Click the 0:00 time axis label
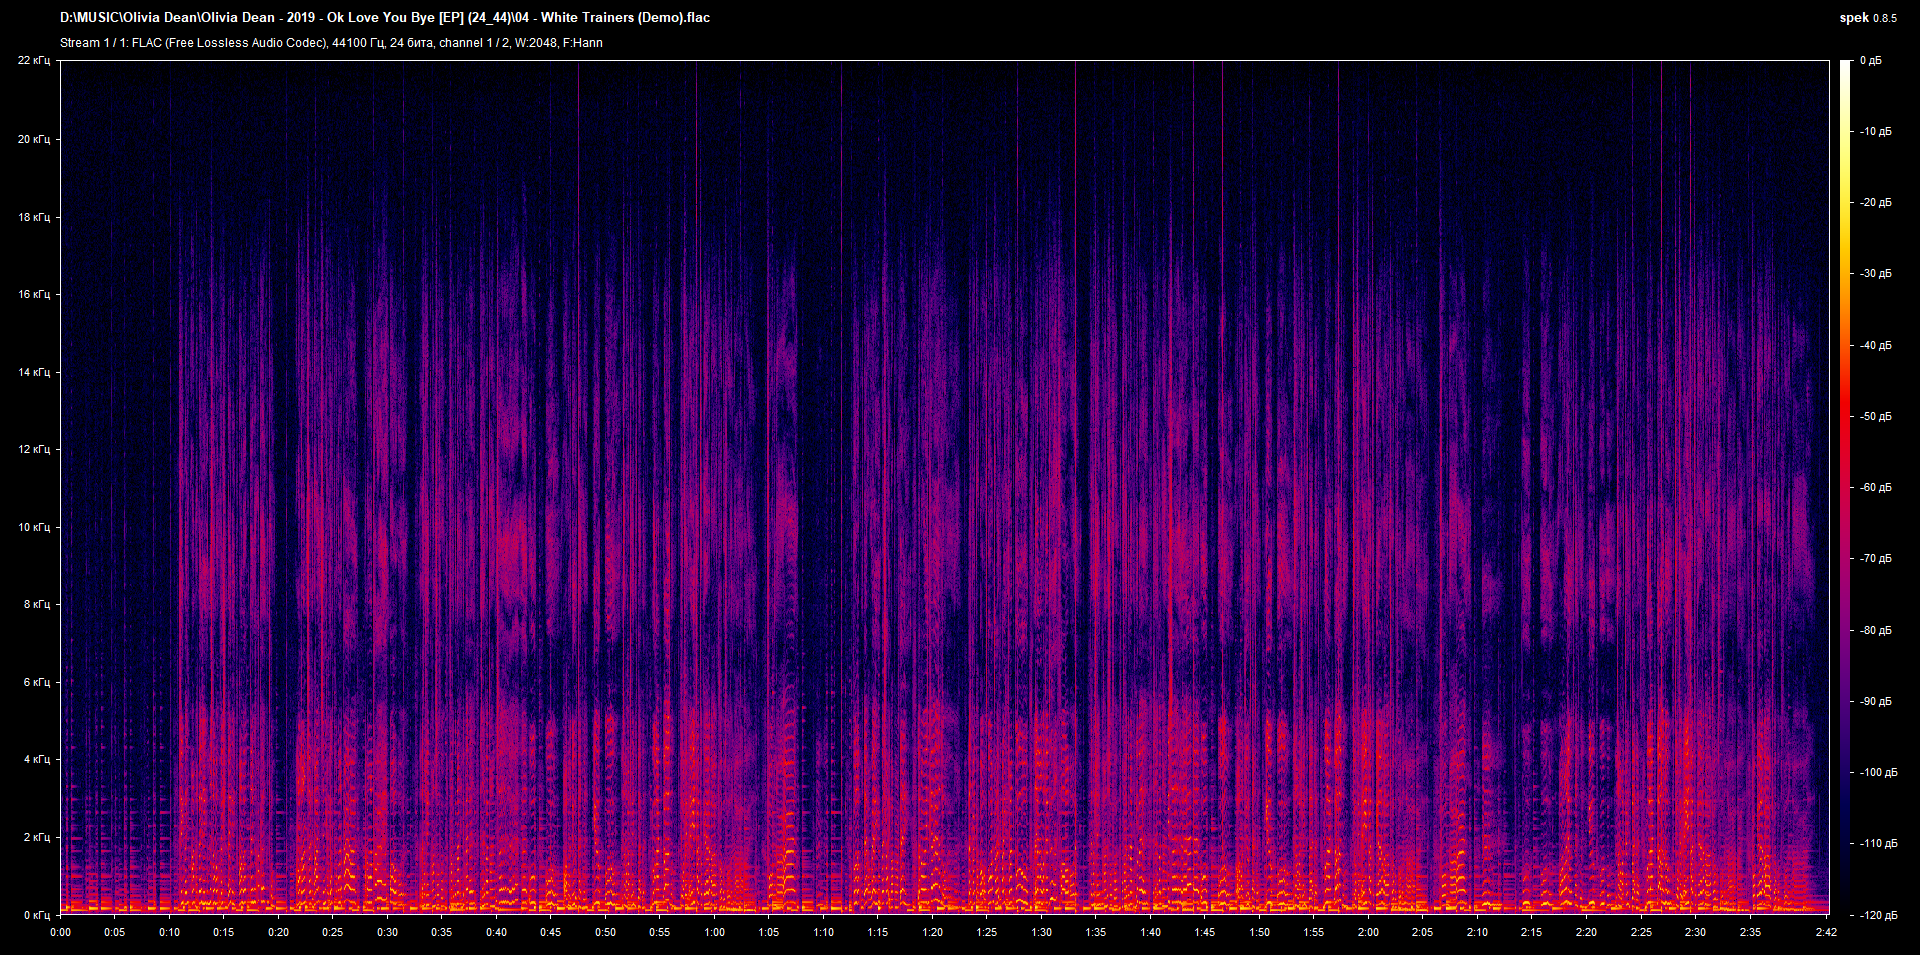The width and height of the screenshot is (1920, 955). coord(61,932)
